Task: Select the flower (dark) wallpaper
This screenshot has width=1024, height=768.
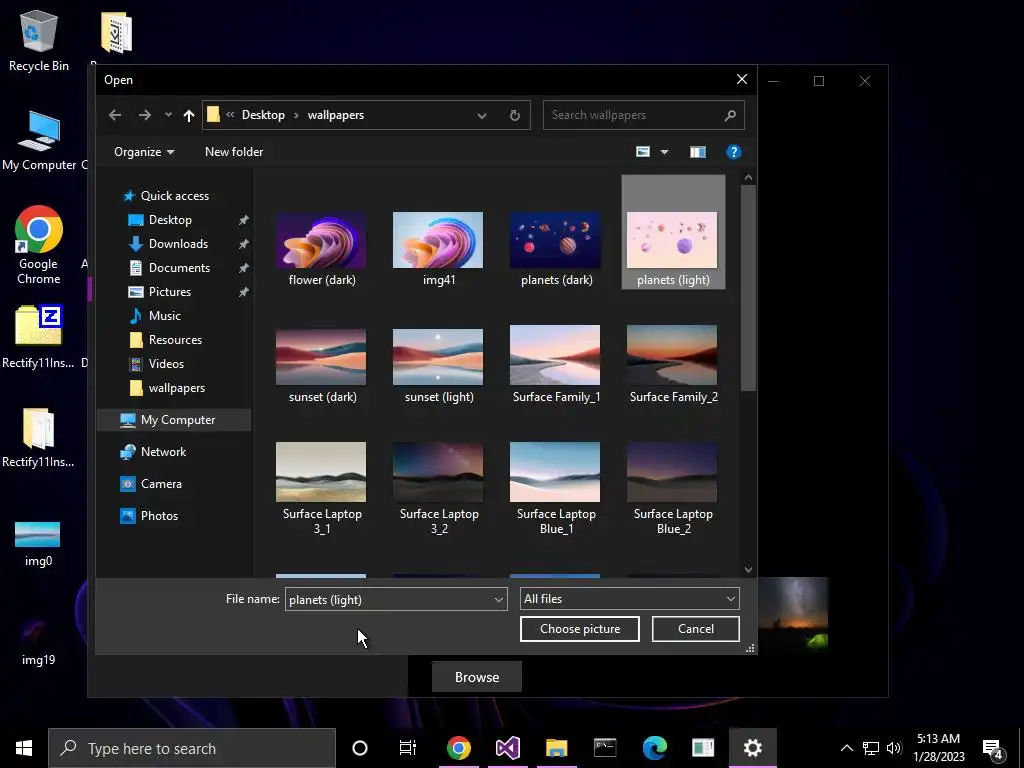Action: click(321, 248)
